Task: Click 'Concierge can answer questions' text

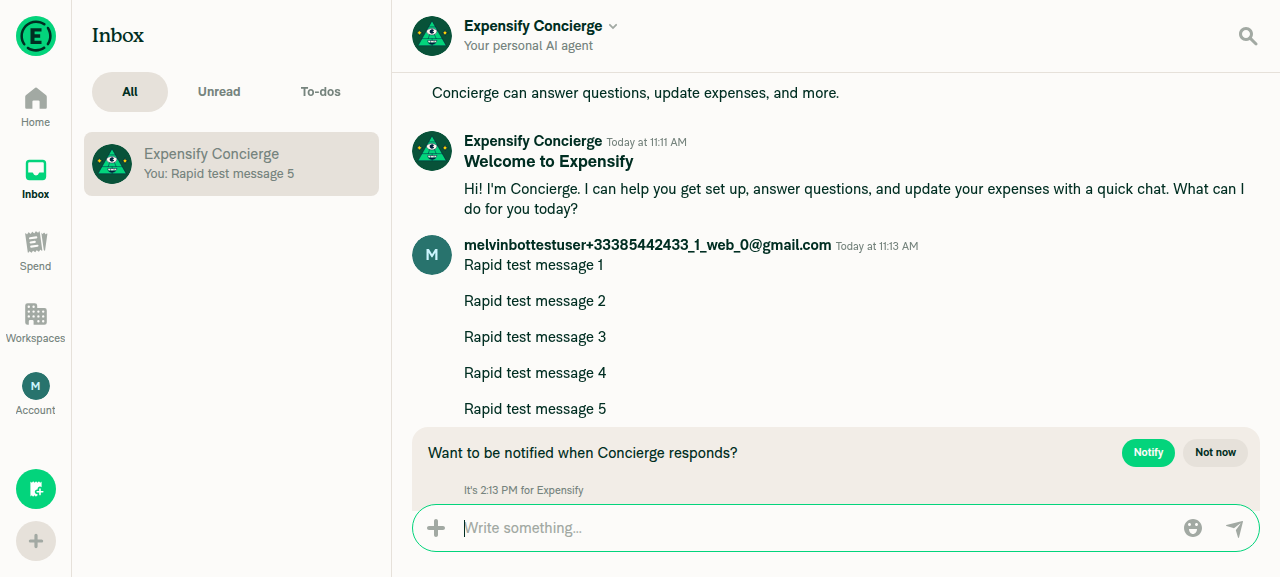Action: point(636,93)
